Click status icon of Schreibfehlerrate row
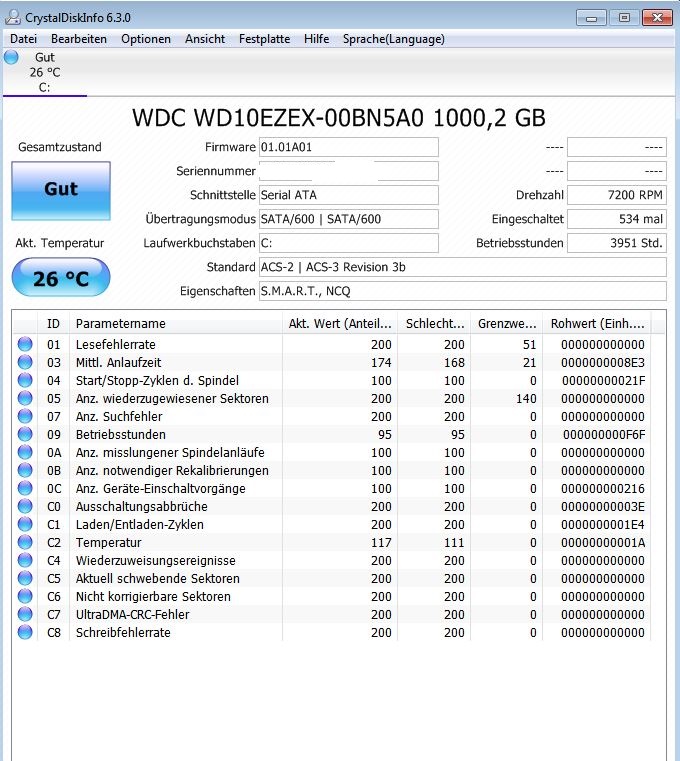 click(25, 632)
